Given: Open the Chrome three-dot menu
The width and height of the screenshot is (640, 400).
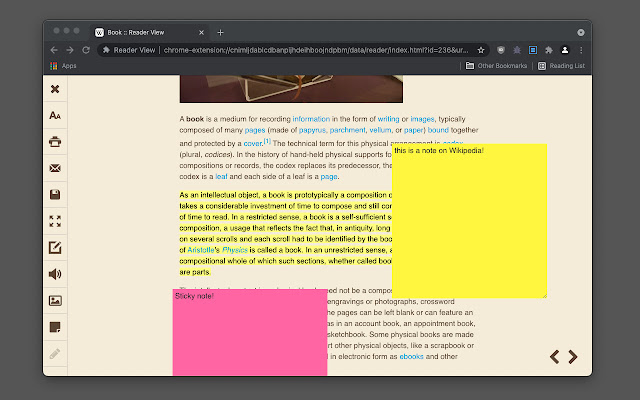Looking at the screenshot, I should (x=581, y=49).
